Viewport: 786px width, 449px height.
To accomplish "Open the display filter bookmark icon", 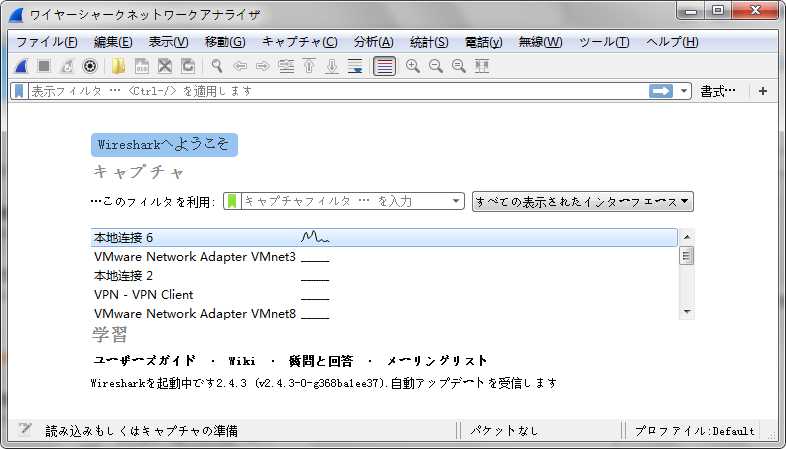I will click(x=19, y=91).
